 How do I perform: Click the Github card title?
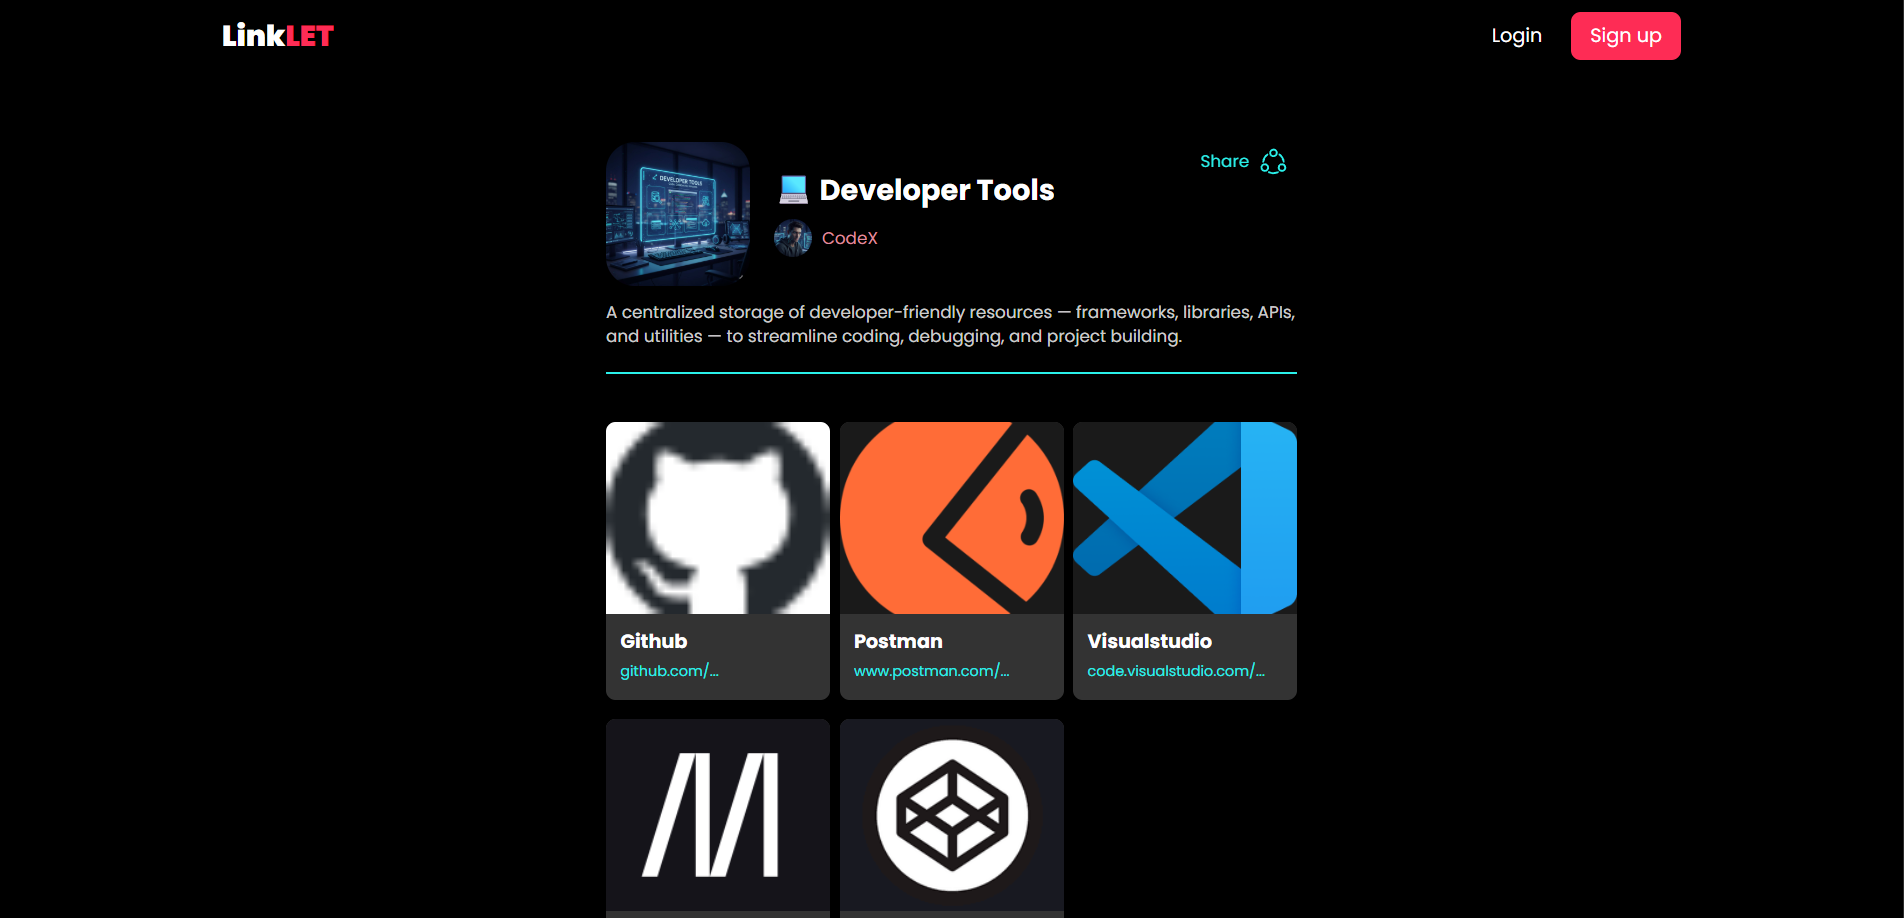(x=654, y=641)
